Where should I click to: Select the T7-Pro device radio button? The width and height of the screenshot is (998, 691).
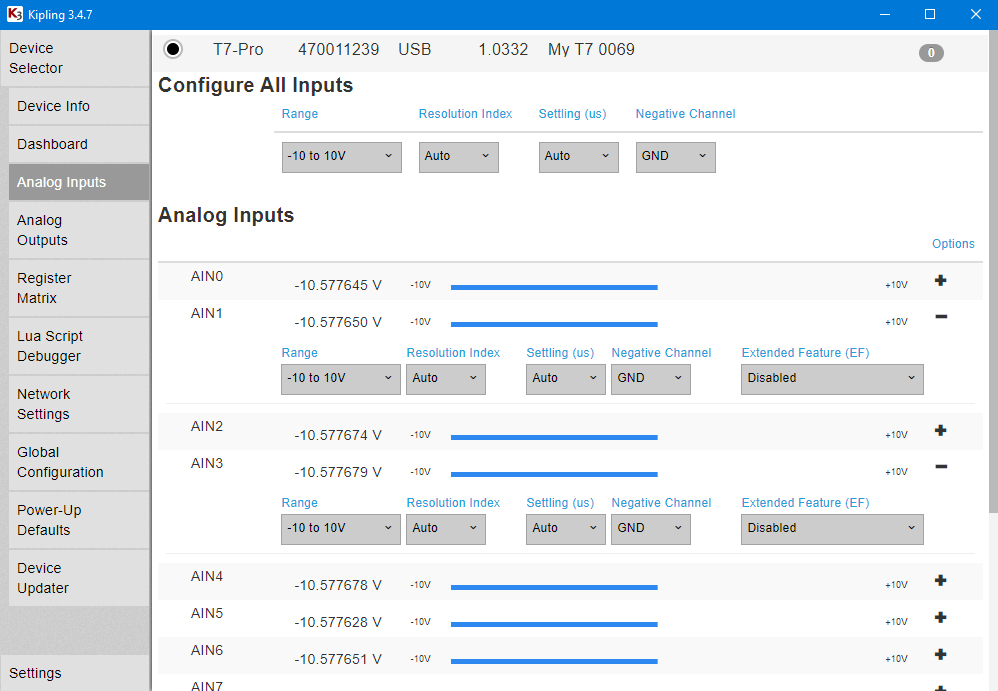point(173,49)
